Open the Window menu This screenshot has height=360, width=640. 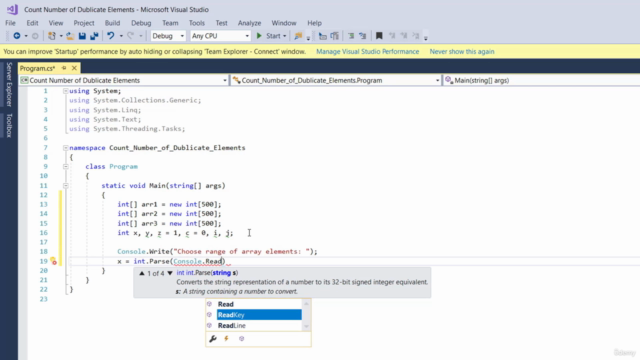[x=284, y=23]
